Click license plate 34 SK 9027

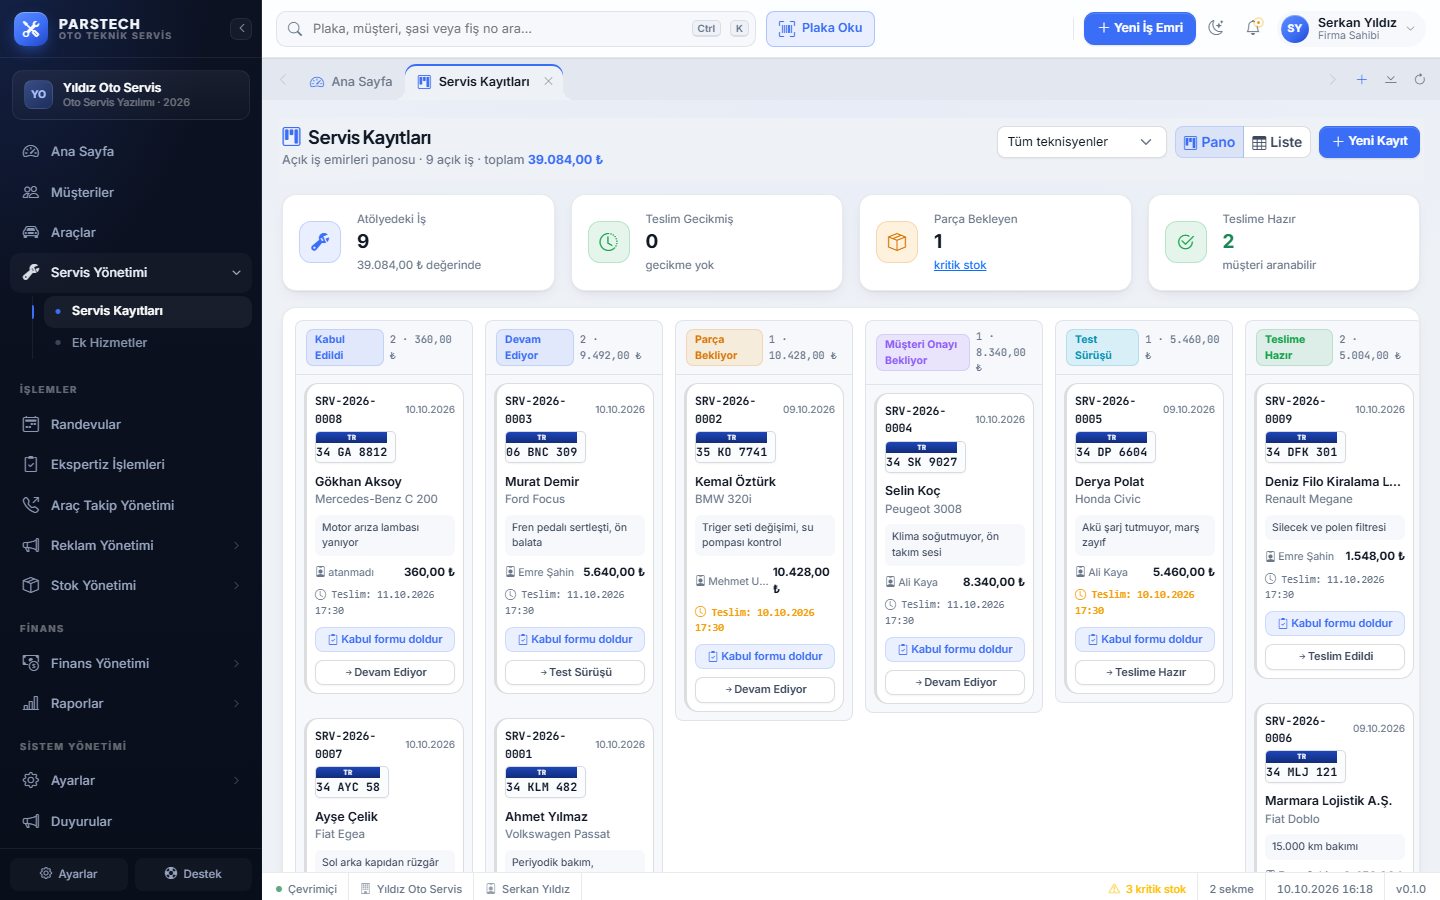925,456
